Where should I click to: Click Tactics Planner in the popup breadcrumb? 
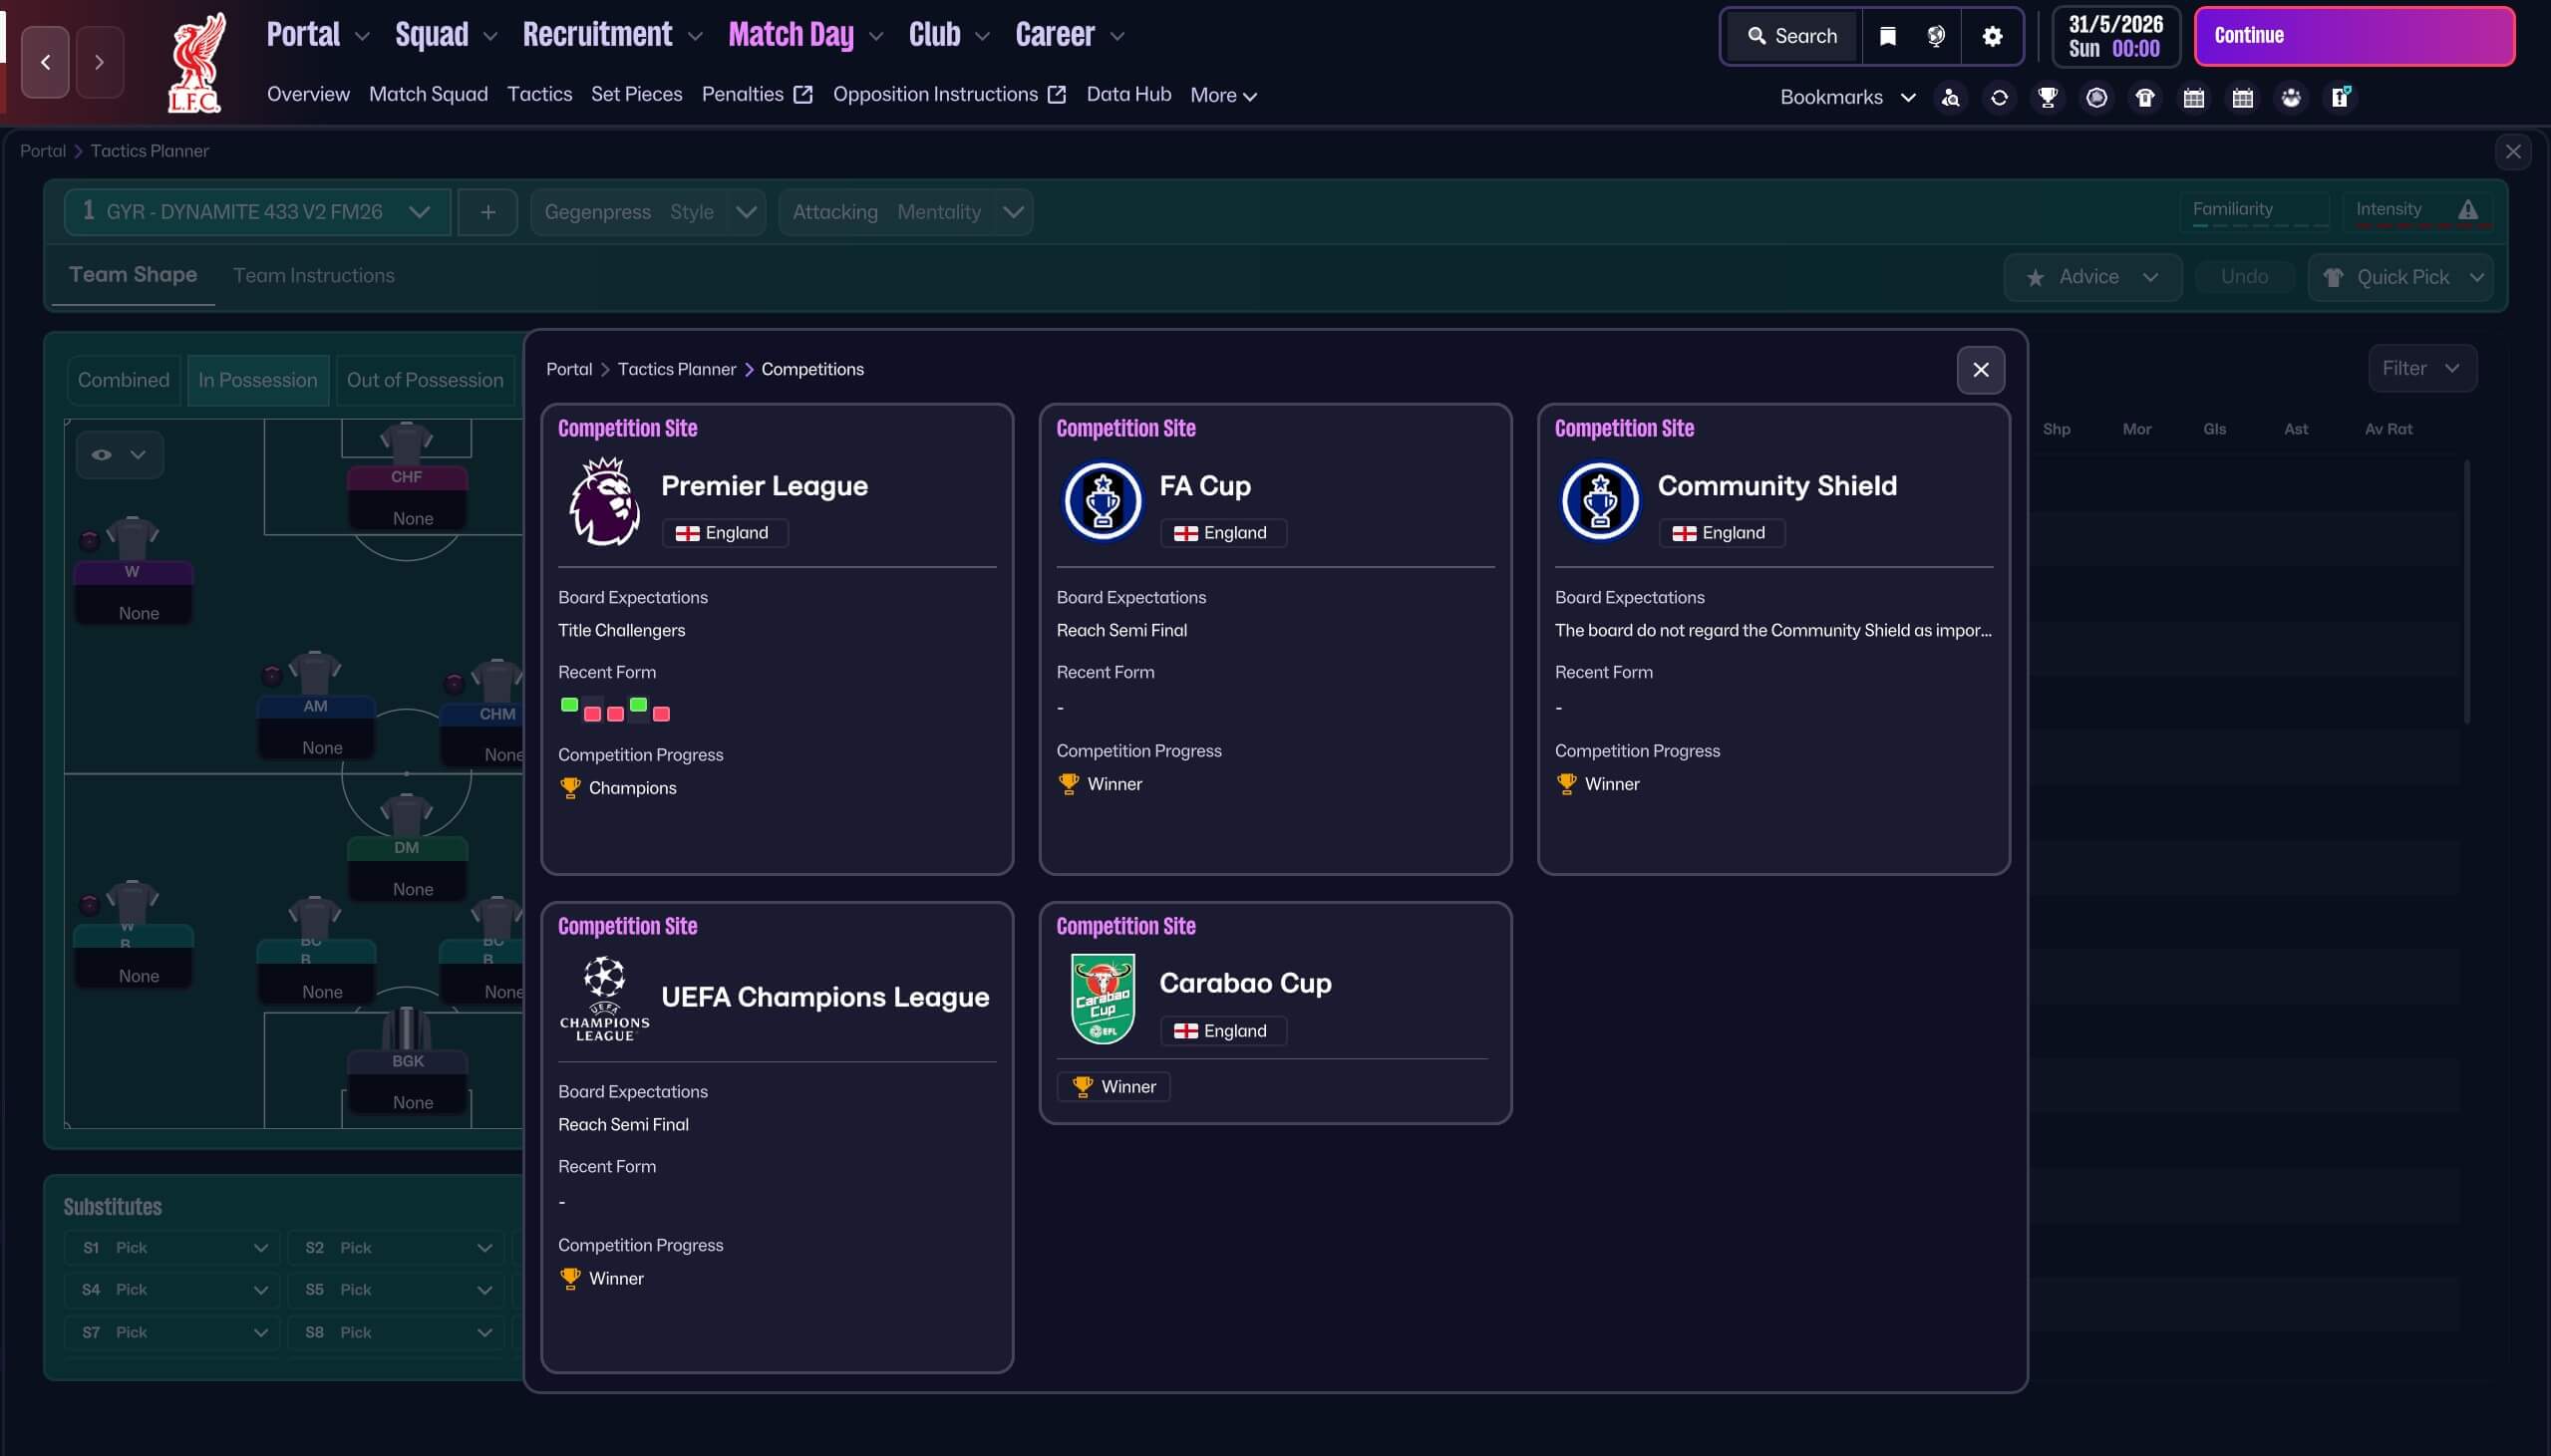pyautogui.click(x=676, y=369)
